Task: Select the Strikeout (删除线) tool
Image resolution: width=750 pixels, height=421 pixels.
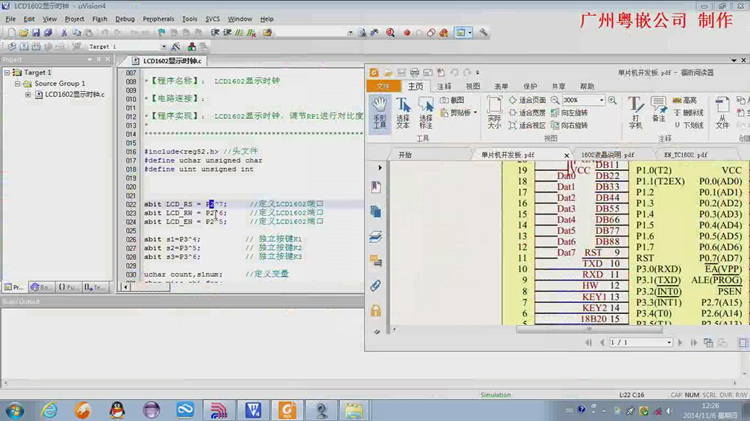Action: (x=688, y=112)
